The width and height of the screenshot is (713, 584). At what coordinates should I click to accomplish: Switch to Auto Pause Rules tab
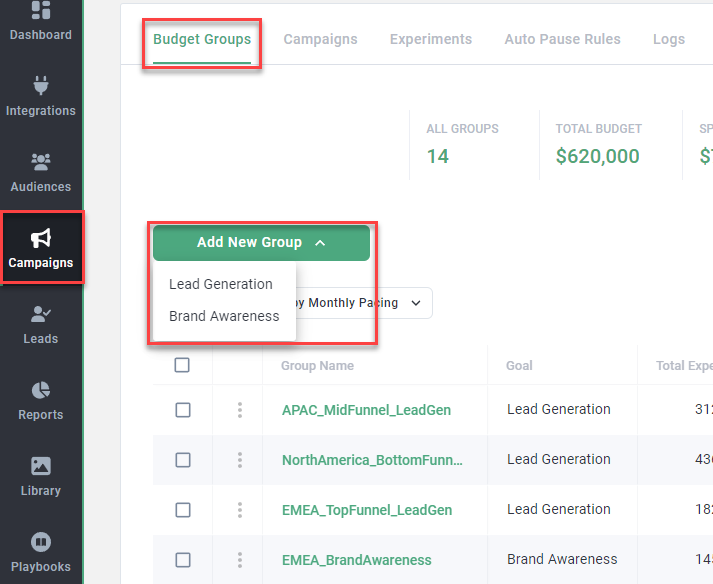562,39
